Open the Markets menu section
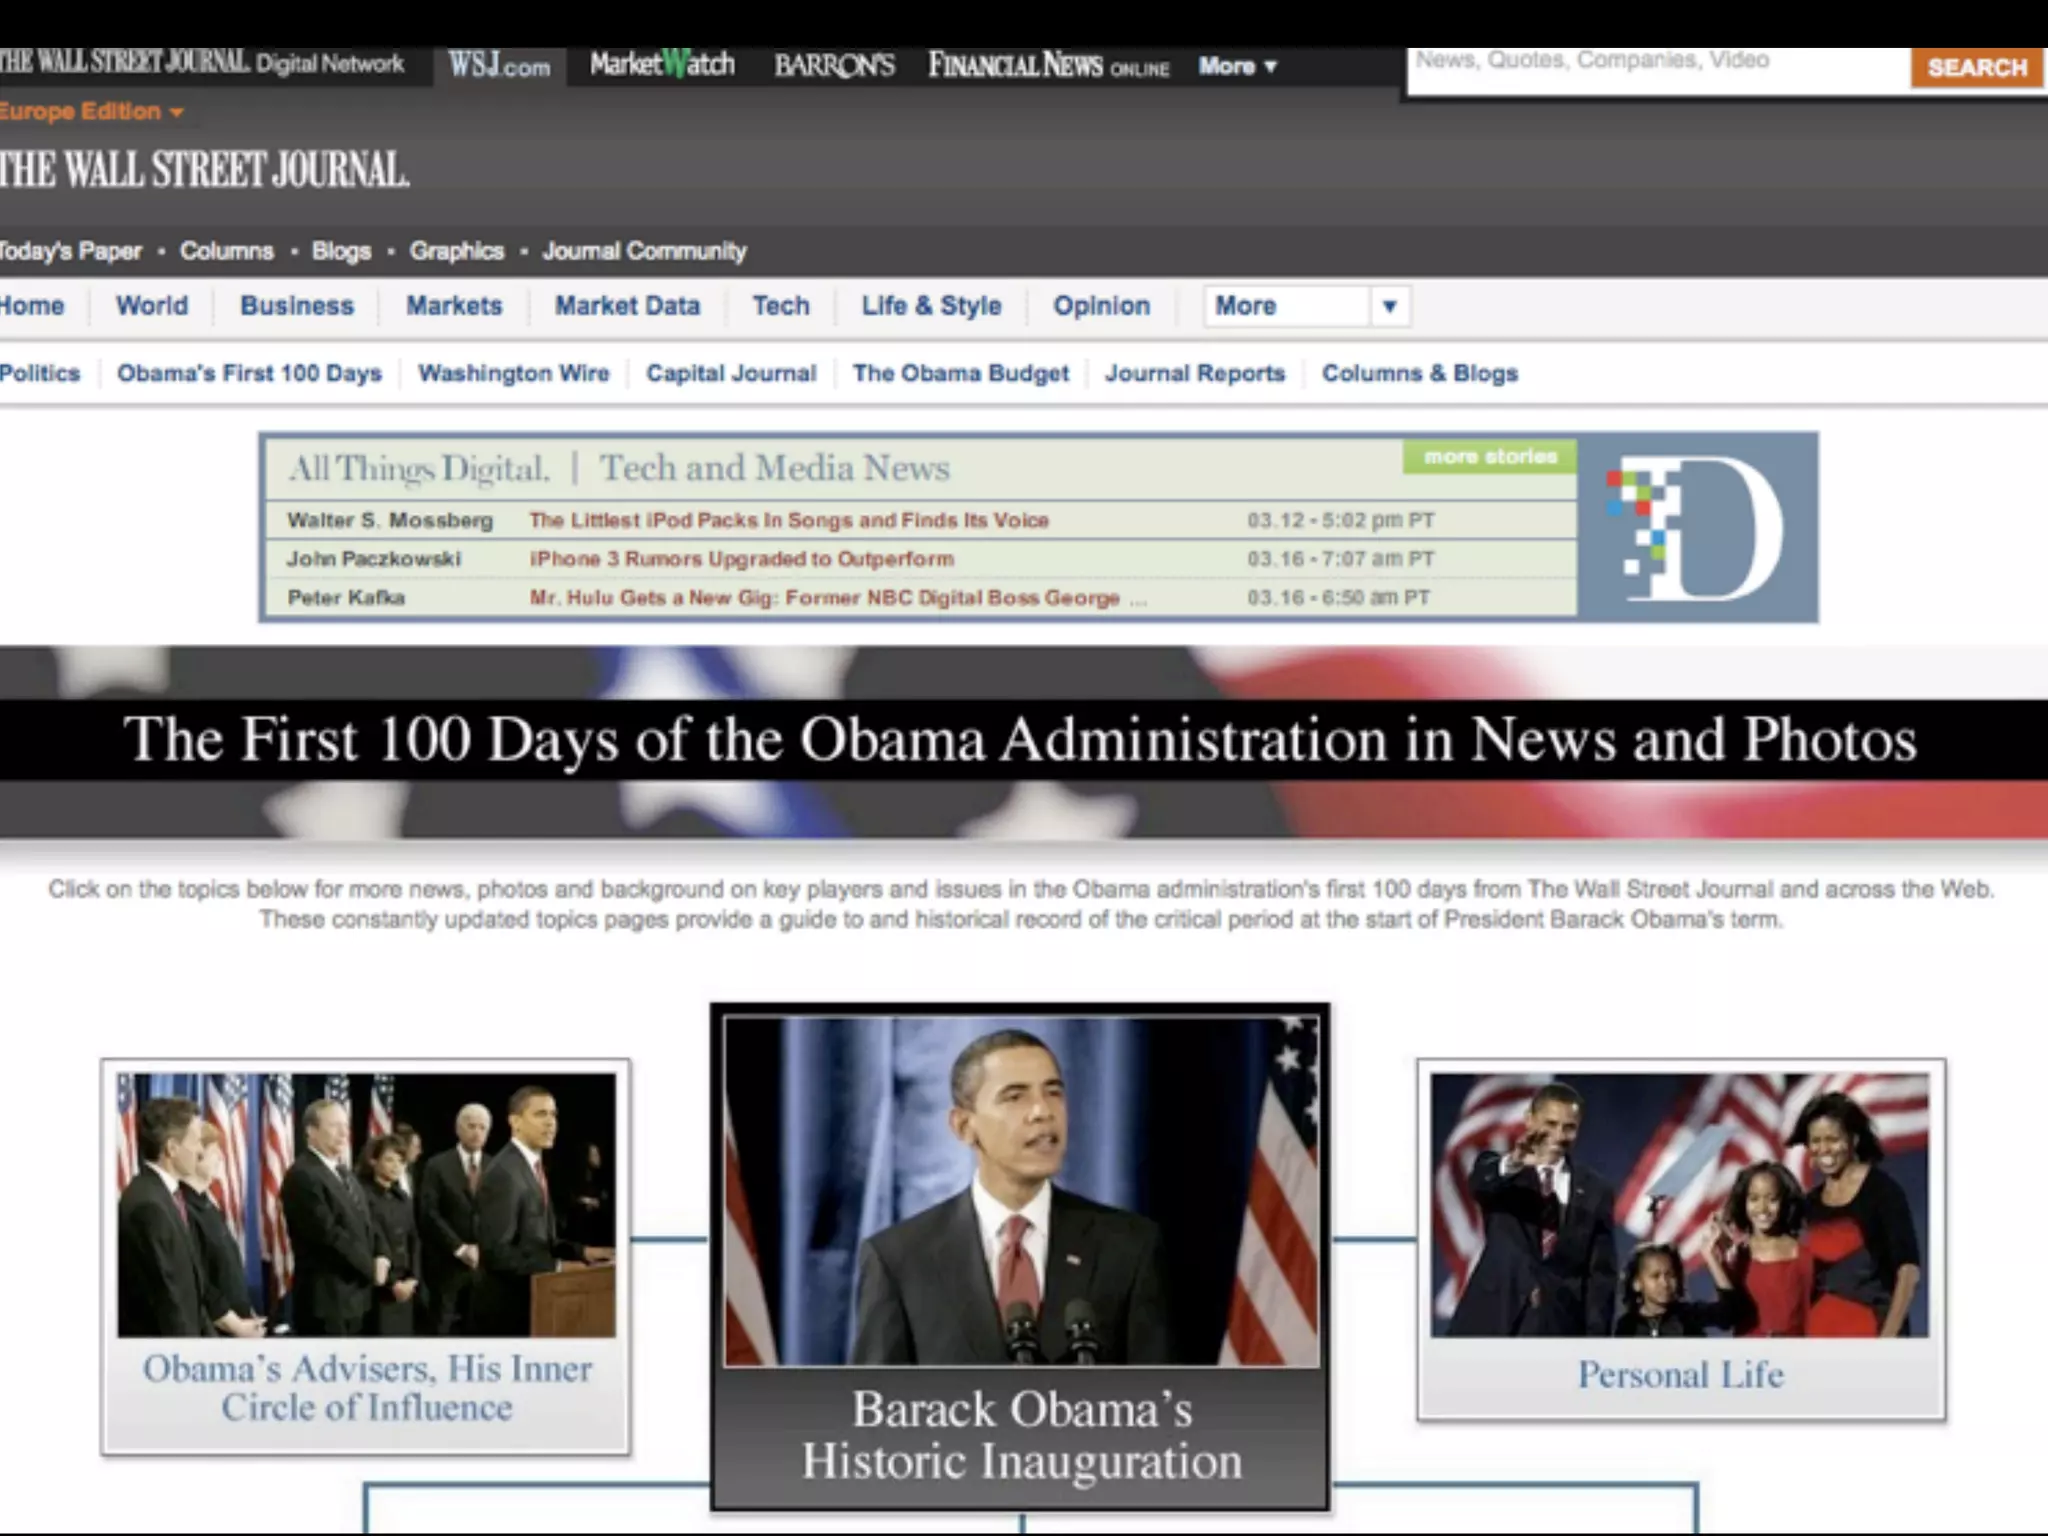 454,306
